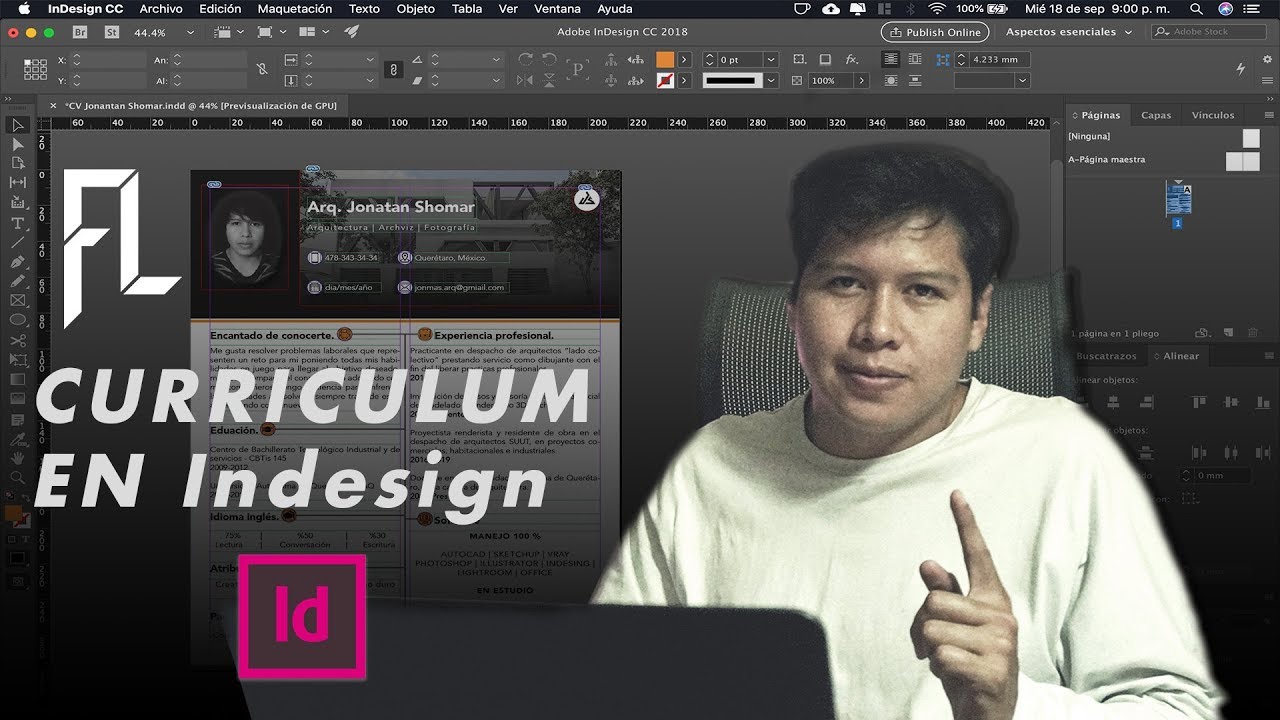Toggle jump object text wrap
The height and width of the screenshot is (720, 1280).
(916, 80)
